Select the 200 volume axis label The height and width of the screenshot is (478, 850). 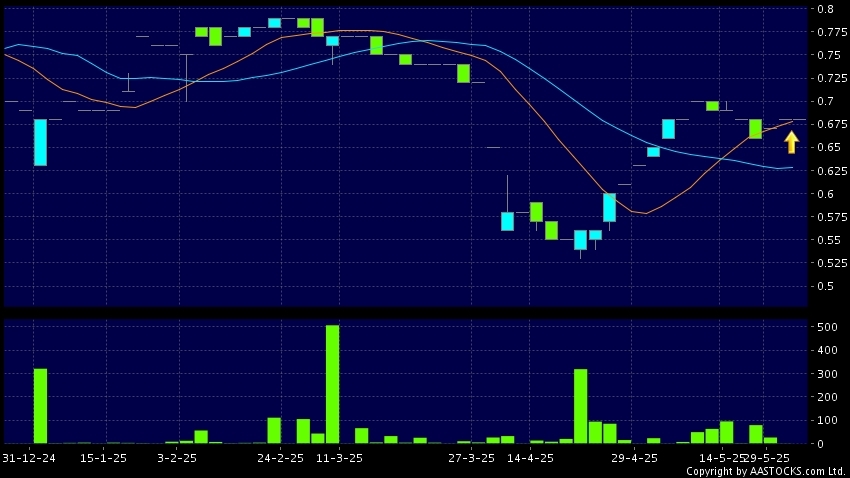click(x=827, y=397)
